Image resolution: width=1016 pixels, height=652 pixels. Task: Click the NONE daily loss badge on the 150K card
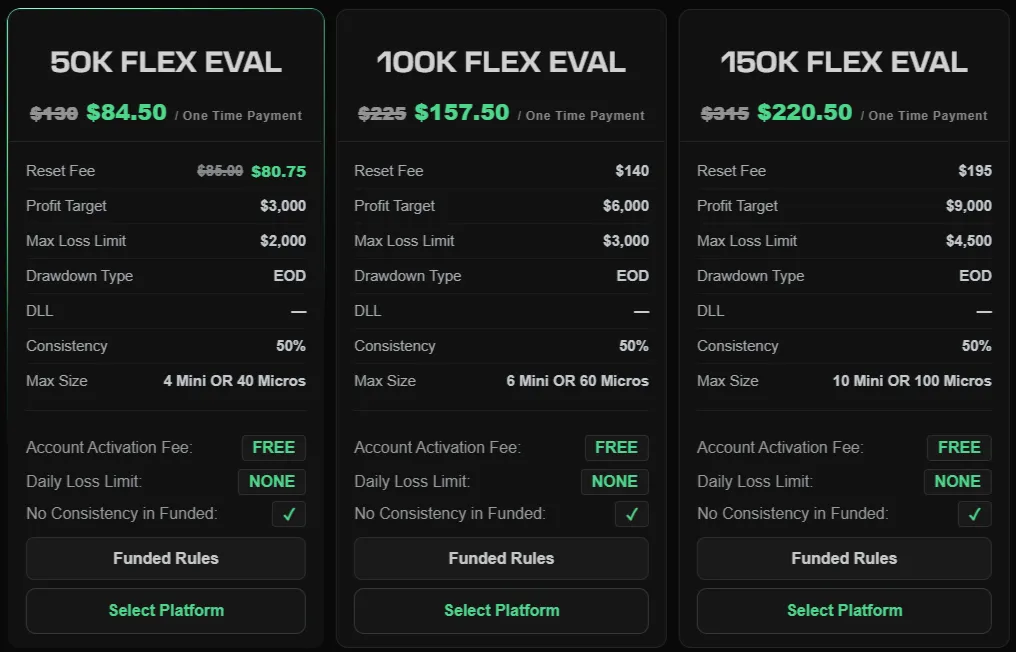click(x=958, y=482)
